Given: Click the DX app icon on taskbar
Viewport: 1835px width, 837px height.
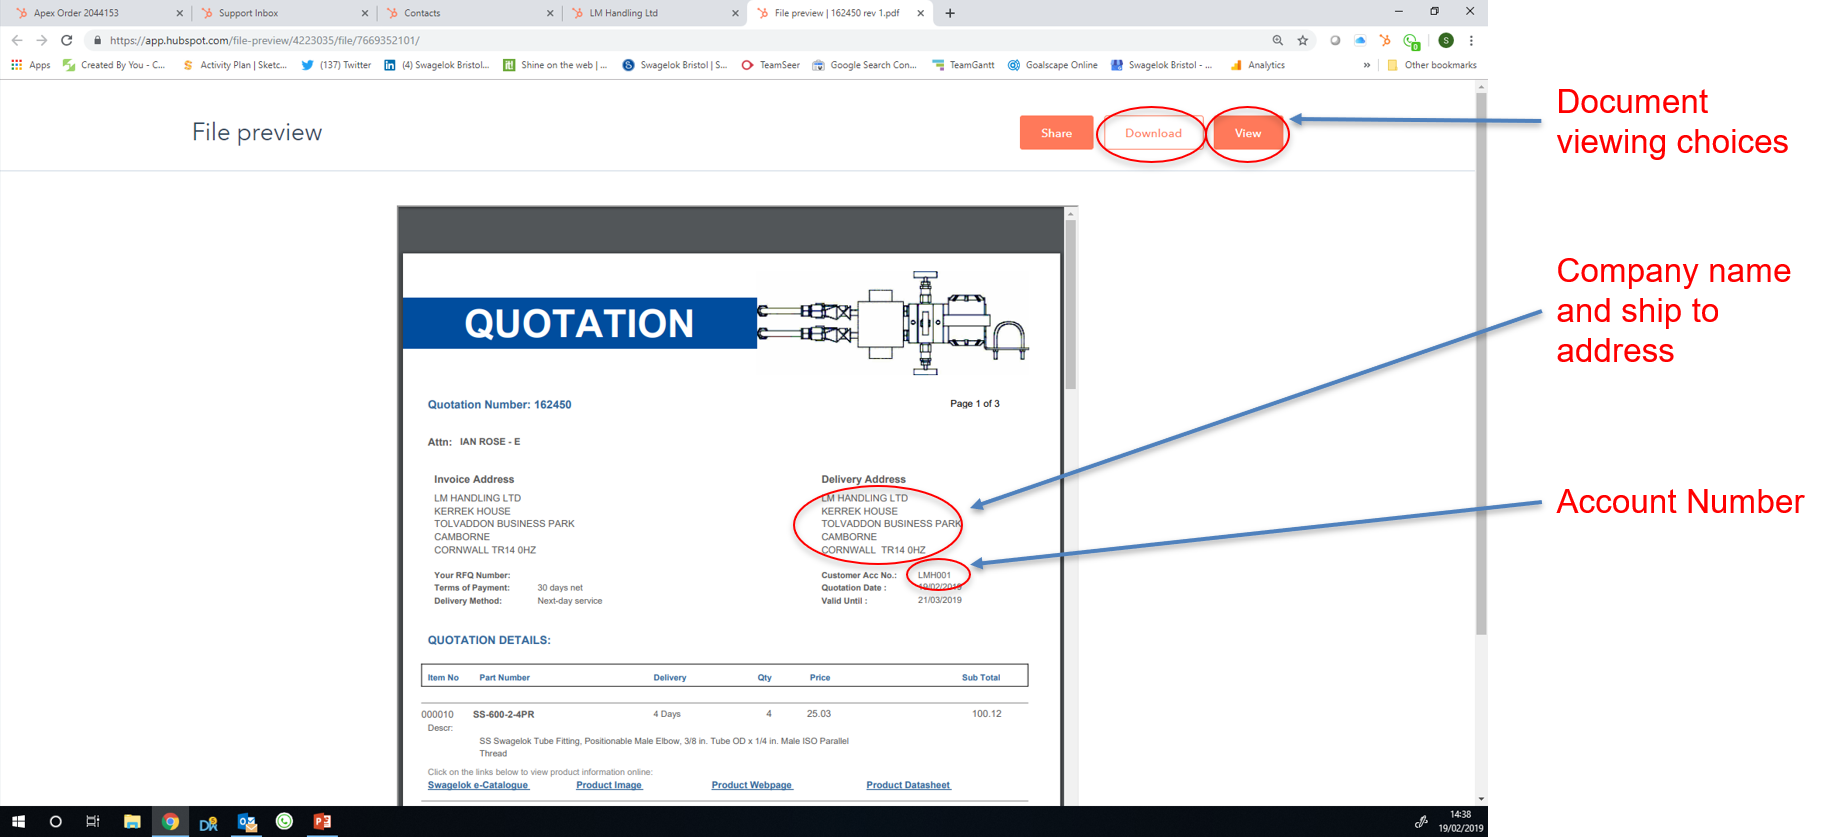Looking at the screenshot, I should 208,822.
